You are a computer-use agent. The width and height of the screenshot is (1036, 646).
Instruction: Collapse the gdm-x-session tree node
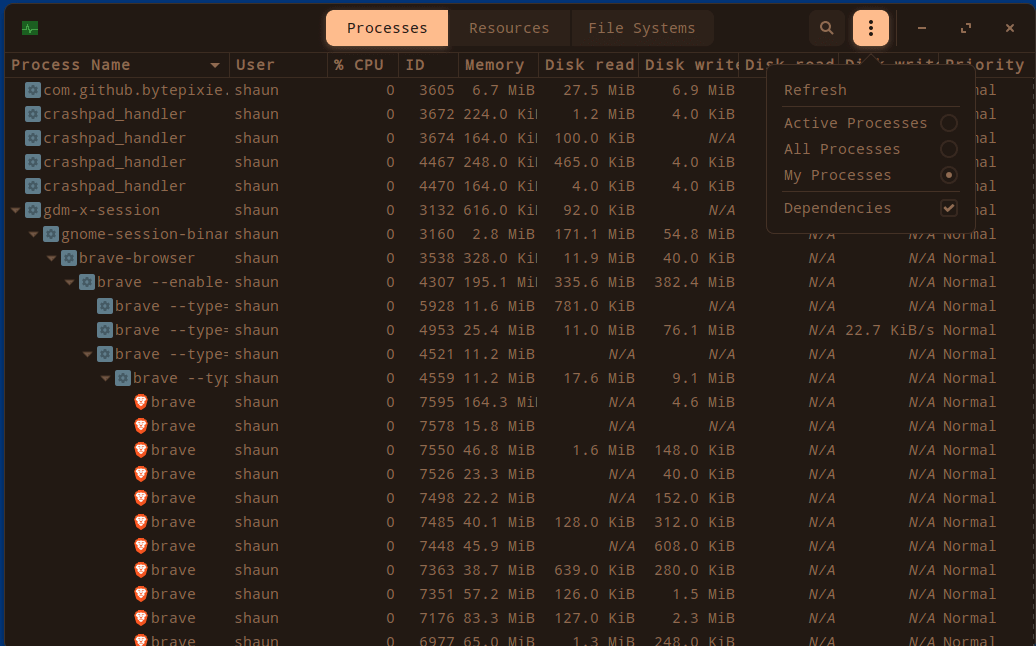16,210
